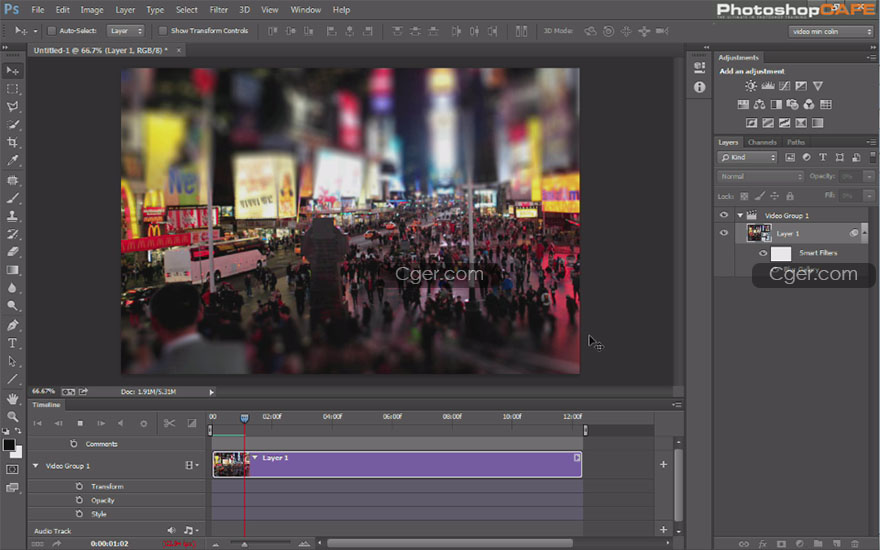Select the Eraser tool
This screenshot has height=550, width=880.
pos(12,252)
